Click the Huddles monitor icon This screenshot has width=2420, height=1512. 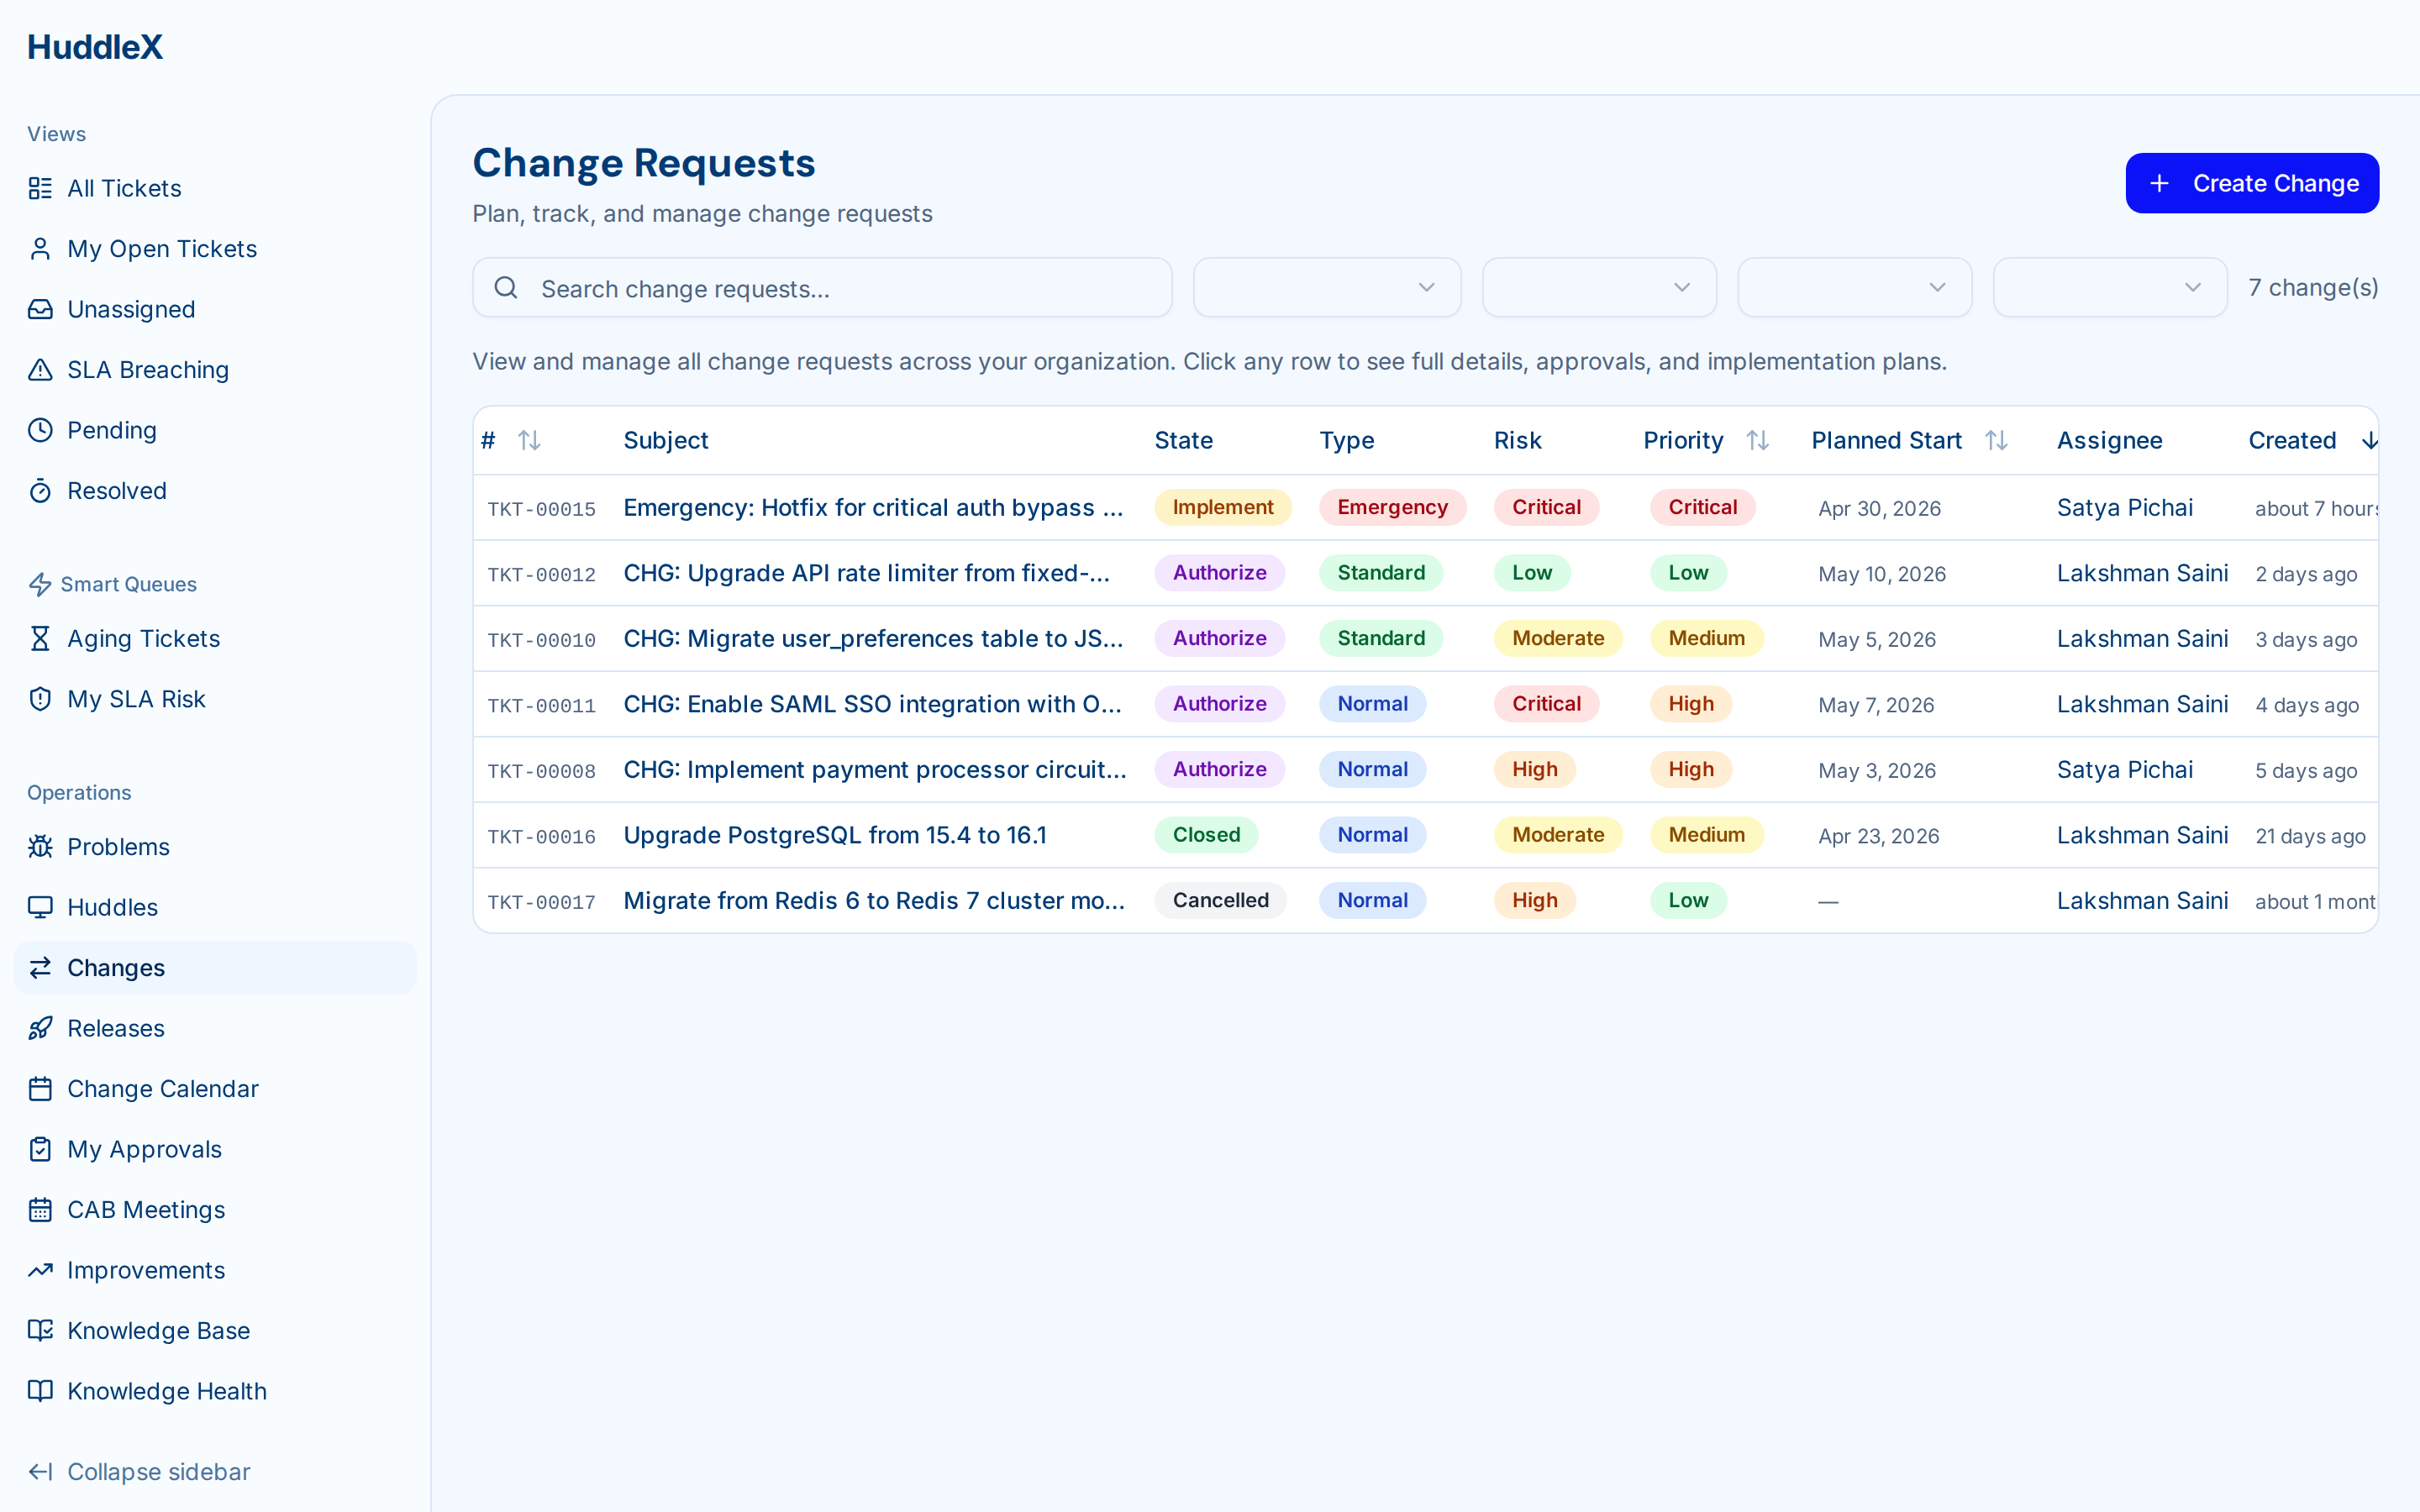pos(40,907)
